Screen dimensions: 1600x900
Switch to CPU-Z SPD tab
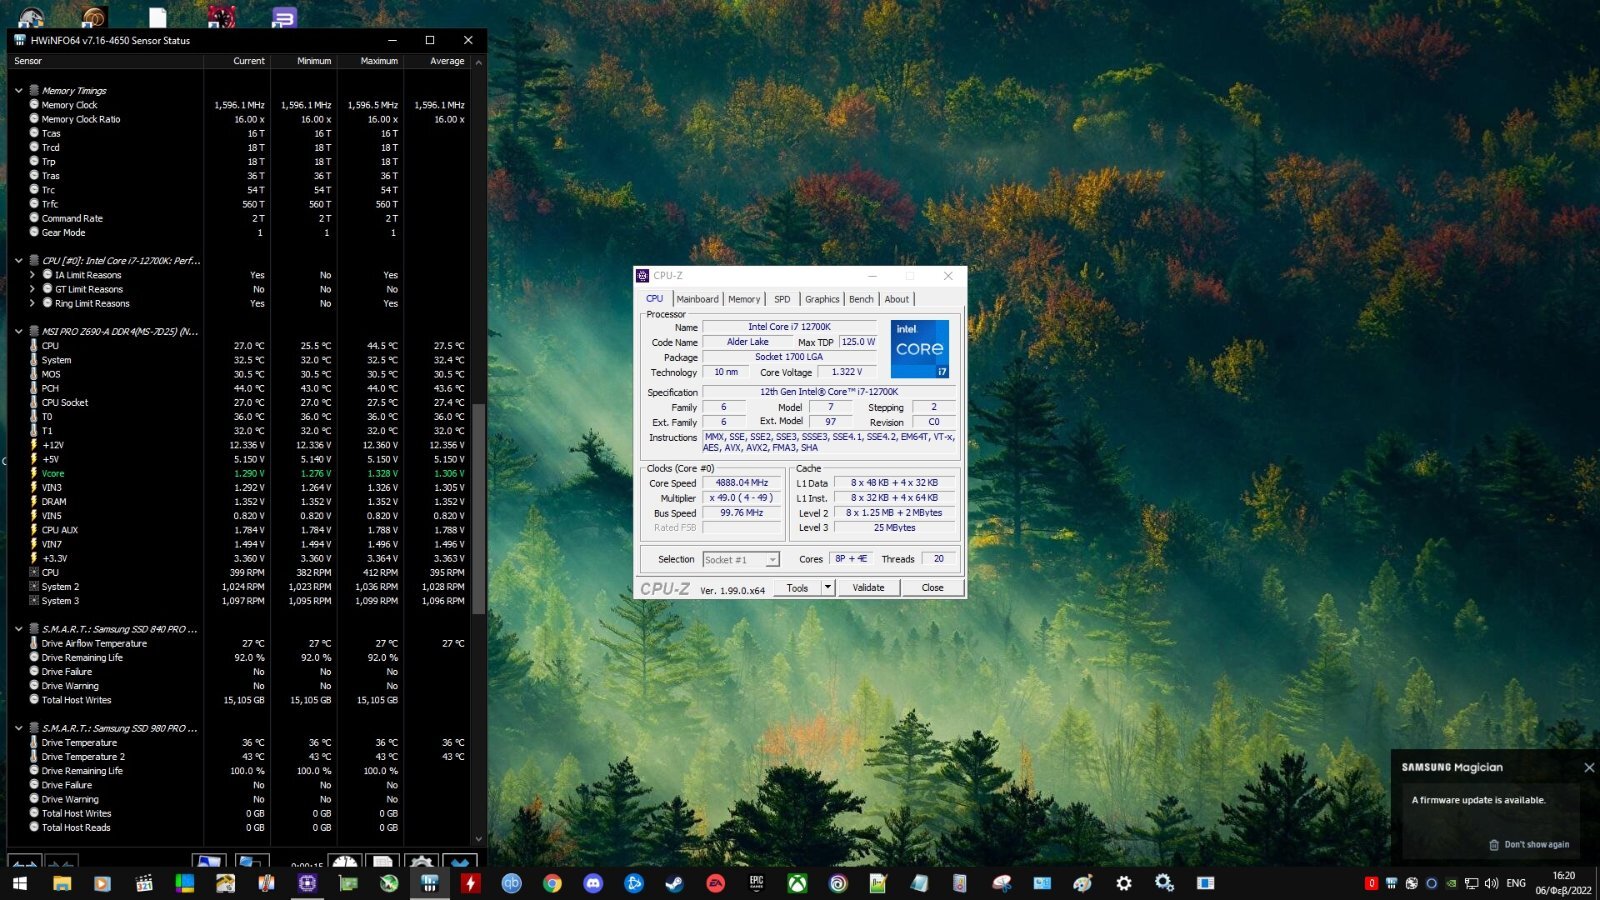[782, 299]
